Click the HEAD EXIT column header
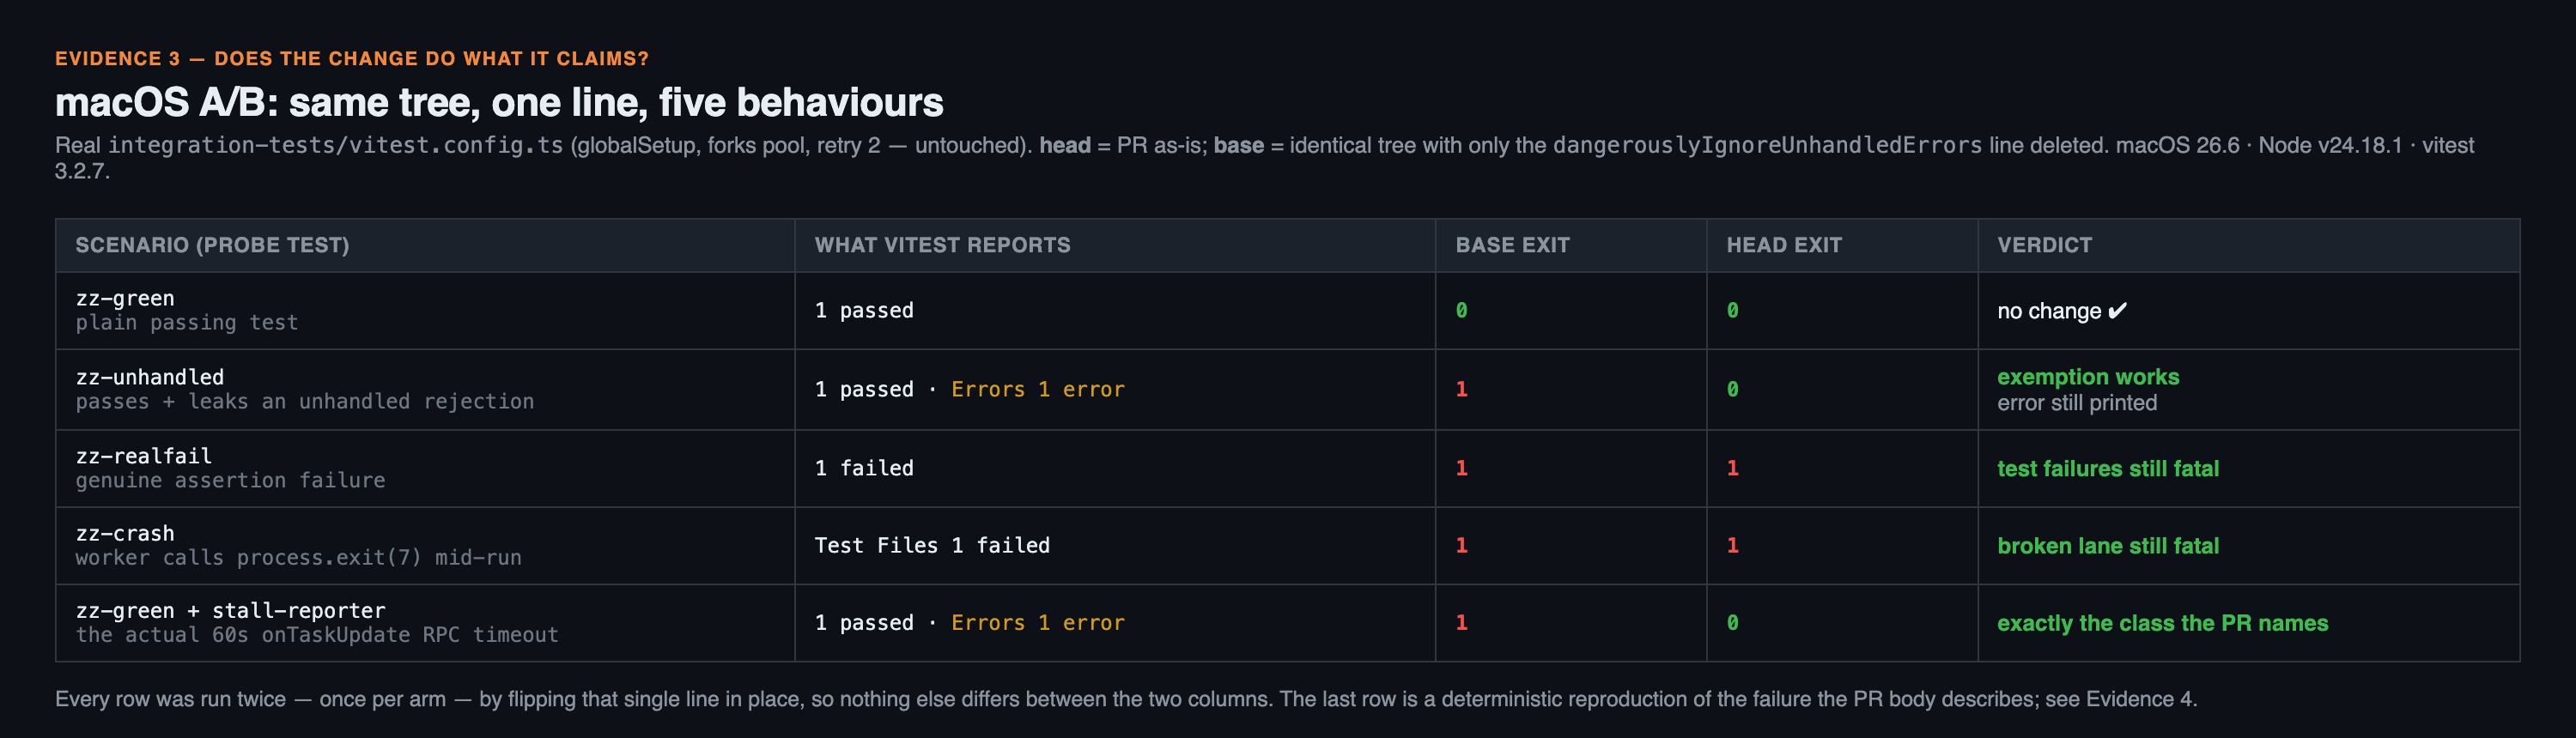This screenshot has width=2576, height=738. point(1783,245)
